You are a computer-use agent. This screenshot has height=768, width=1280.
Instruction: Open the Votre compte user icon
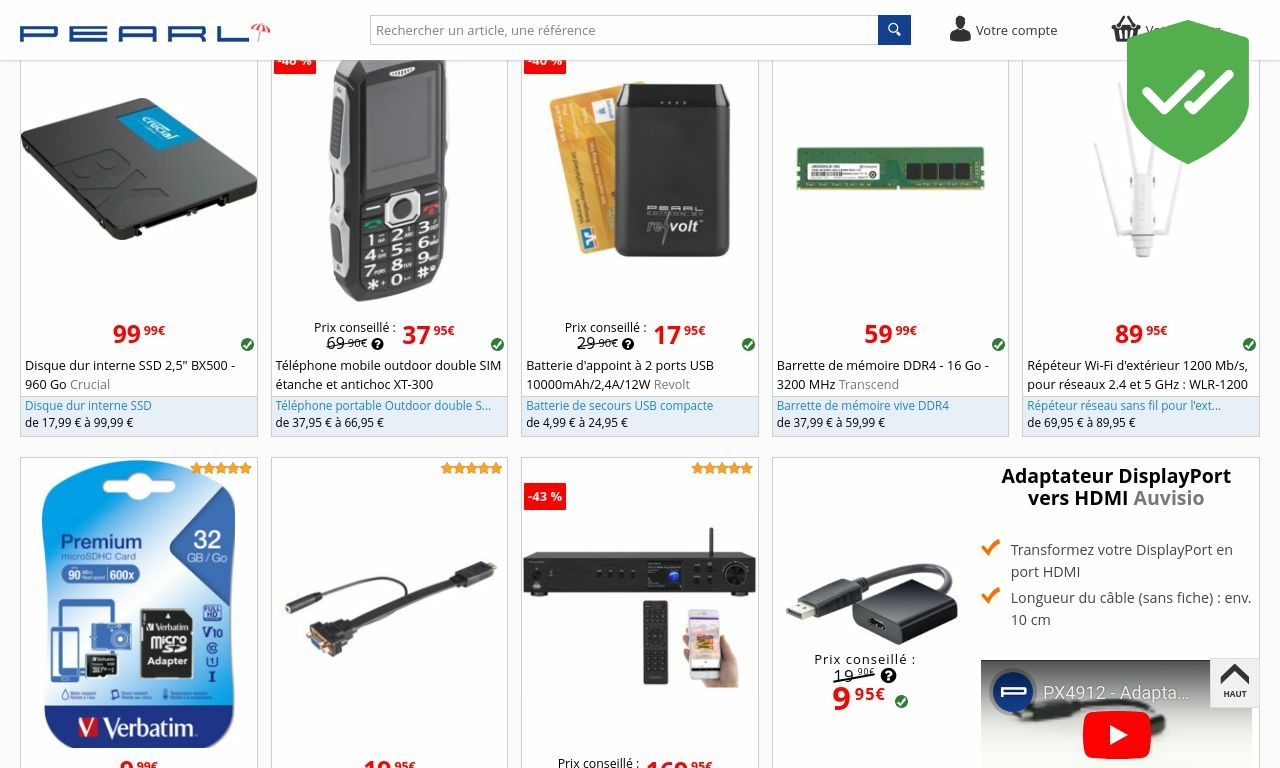tap(960, 29)
